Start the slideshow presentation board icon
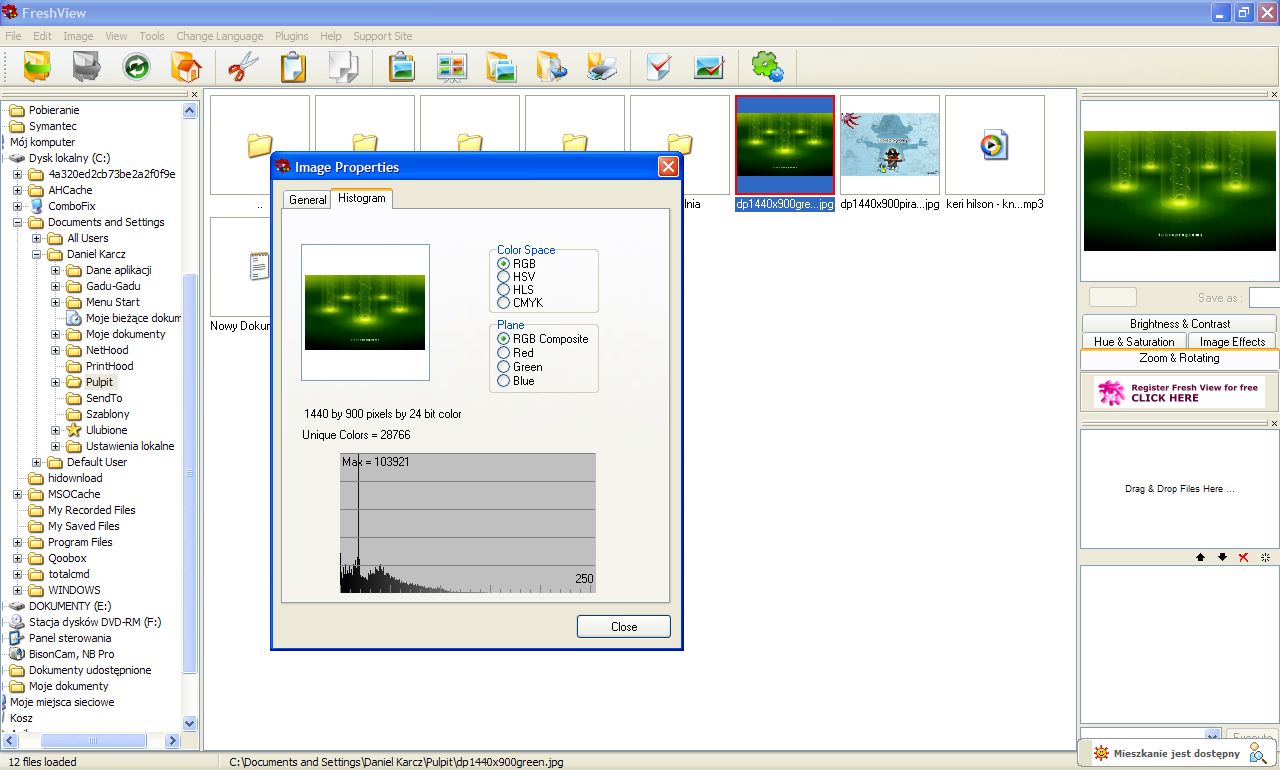Viewport: 1280px width, 770px height. tap(452, 67)
